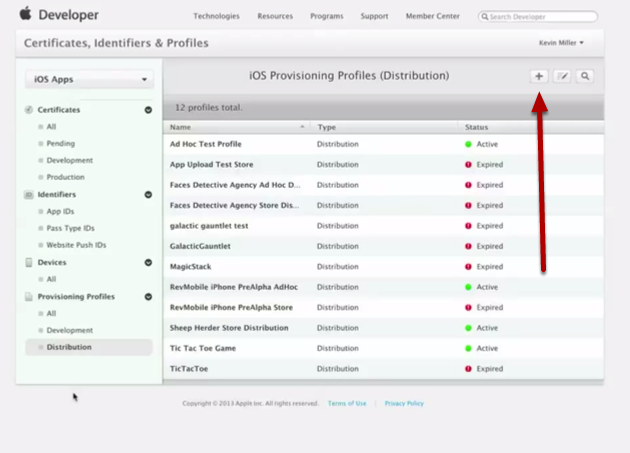The image size is (630, 453).
Task: Open the Kevin Miller account dropdown
Action: click(561, 43)
